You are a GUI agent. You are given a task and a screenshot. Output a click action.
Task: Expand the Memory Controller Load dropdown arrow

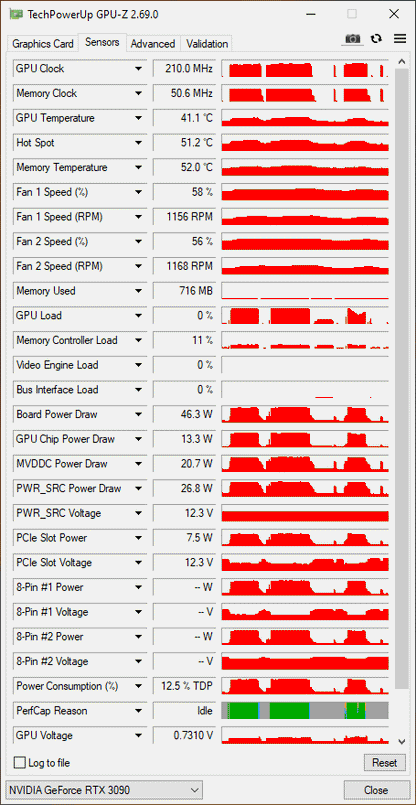[138, 340]
